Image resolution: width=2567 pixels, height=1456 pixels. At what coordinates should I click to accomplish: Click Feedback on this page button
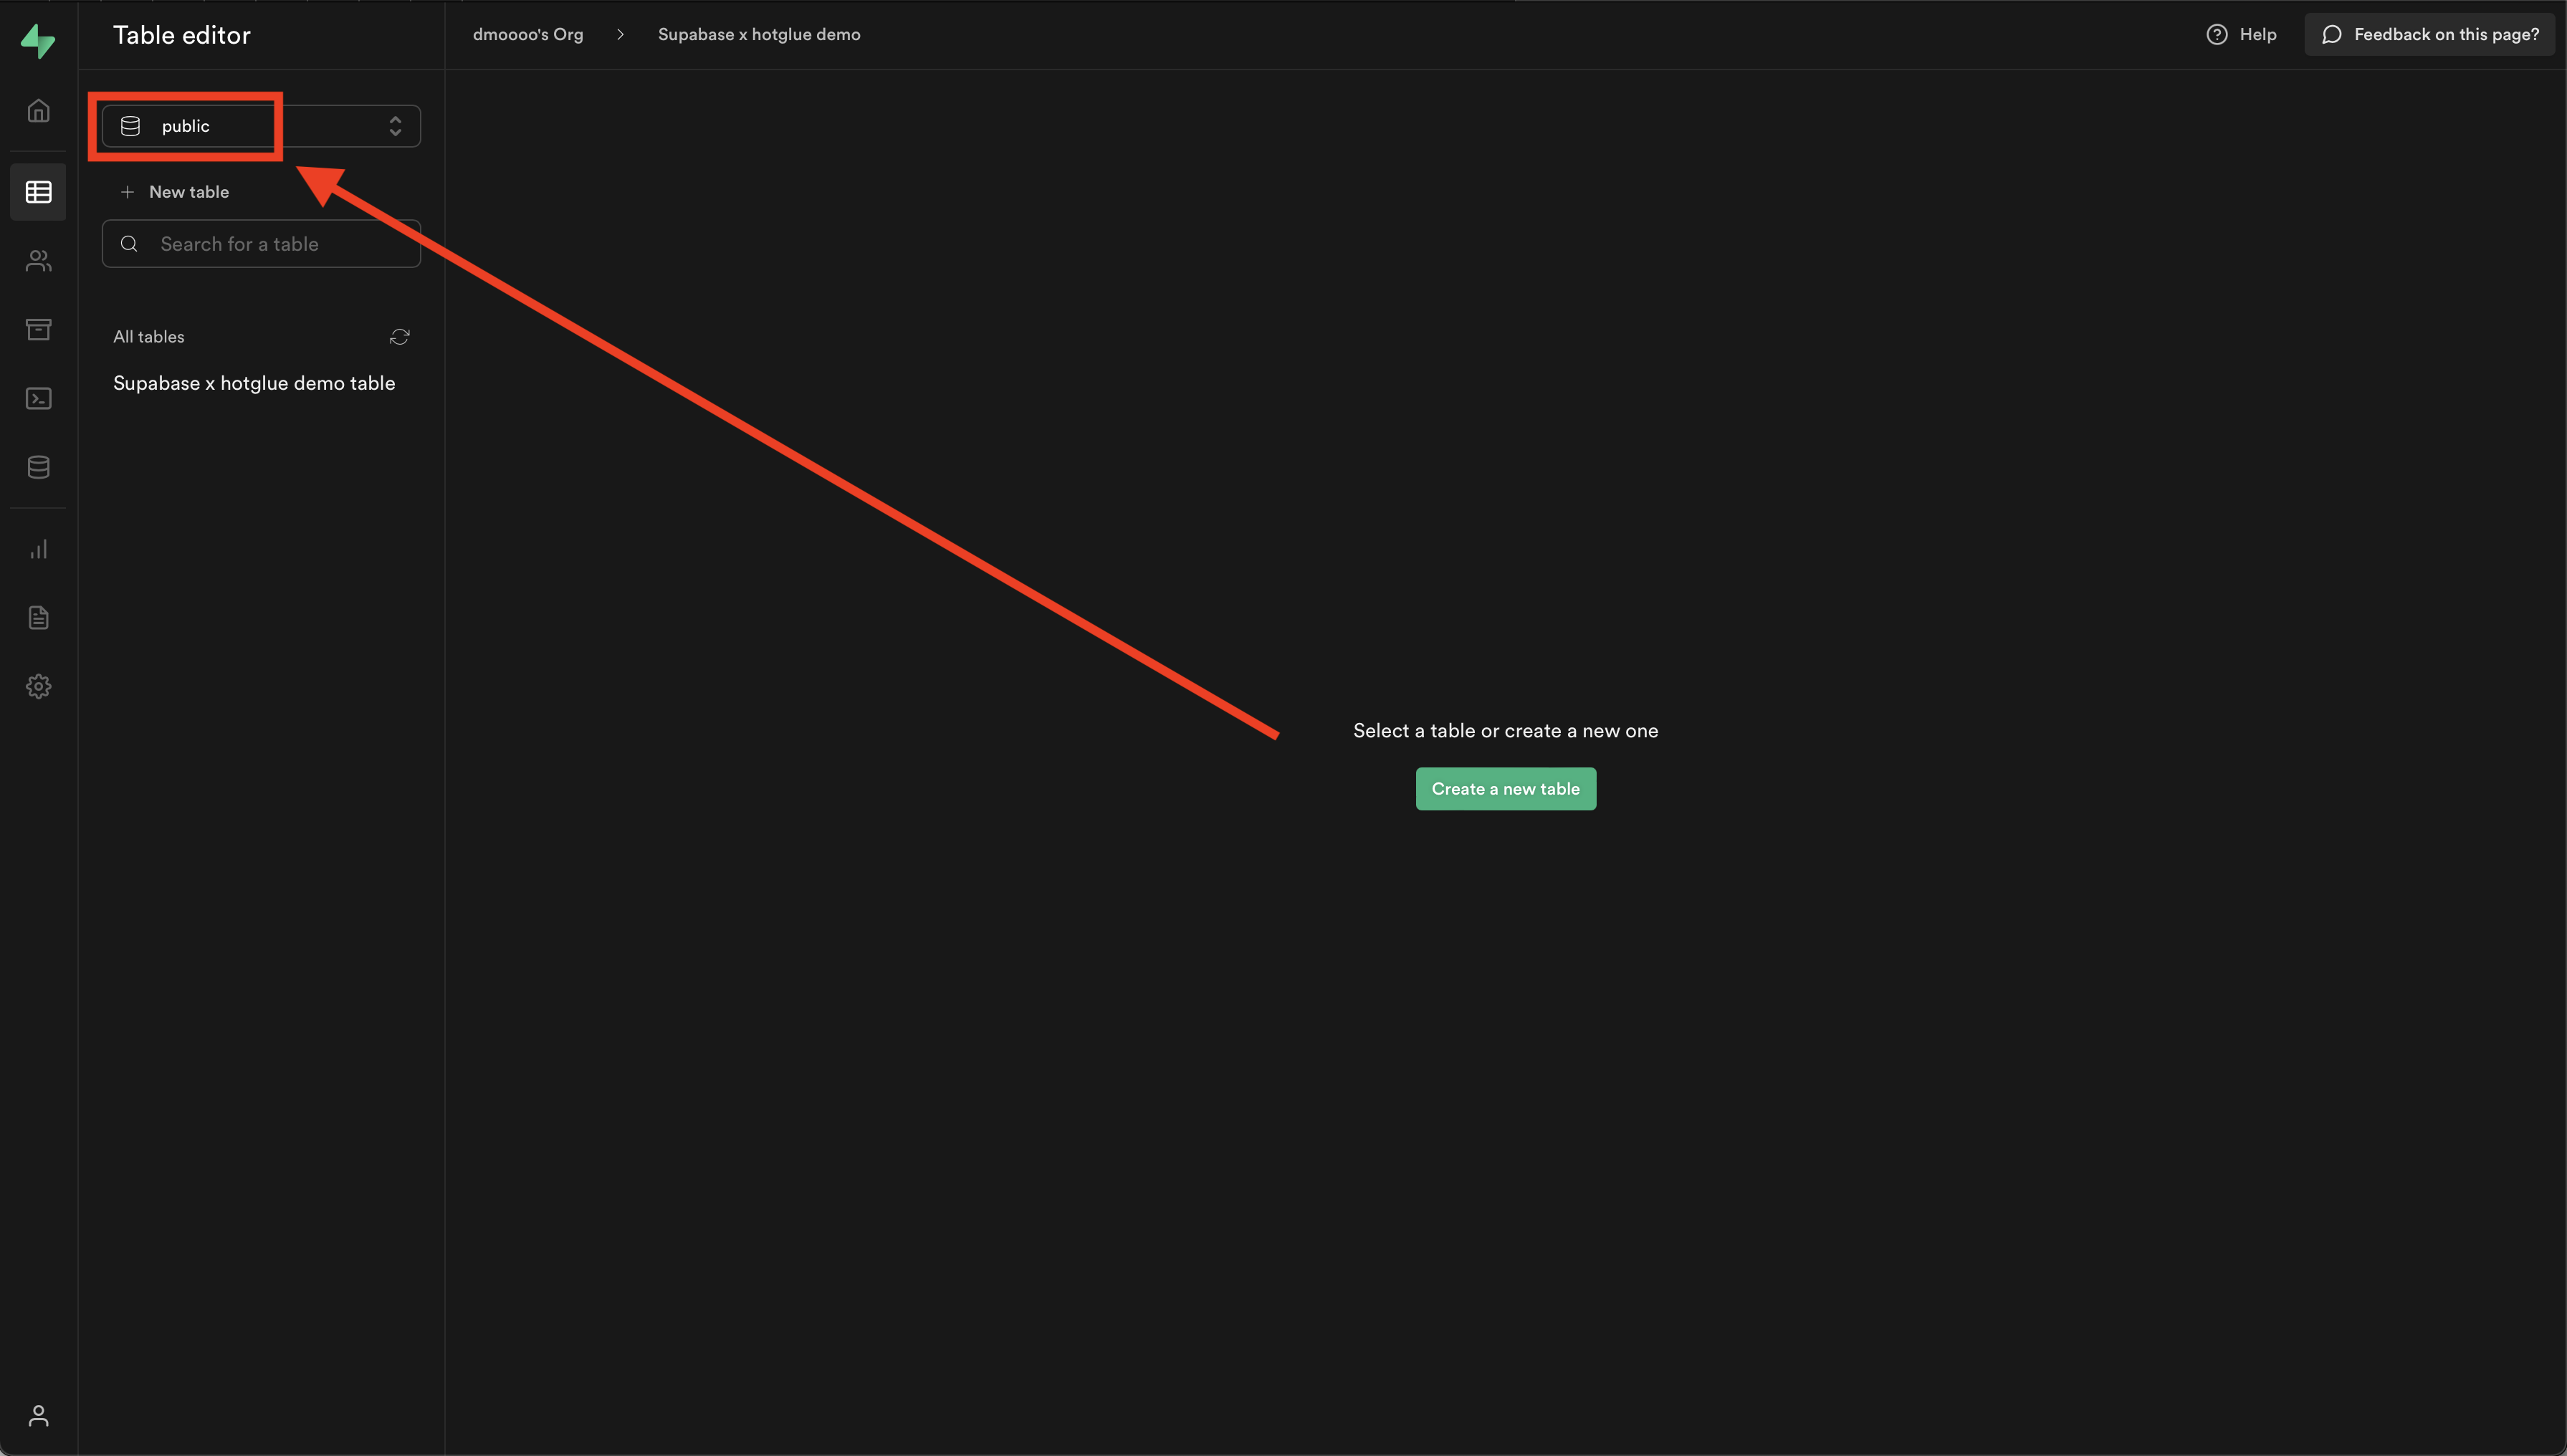(x=2429, y=34)
